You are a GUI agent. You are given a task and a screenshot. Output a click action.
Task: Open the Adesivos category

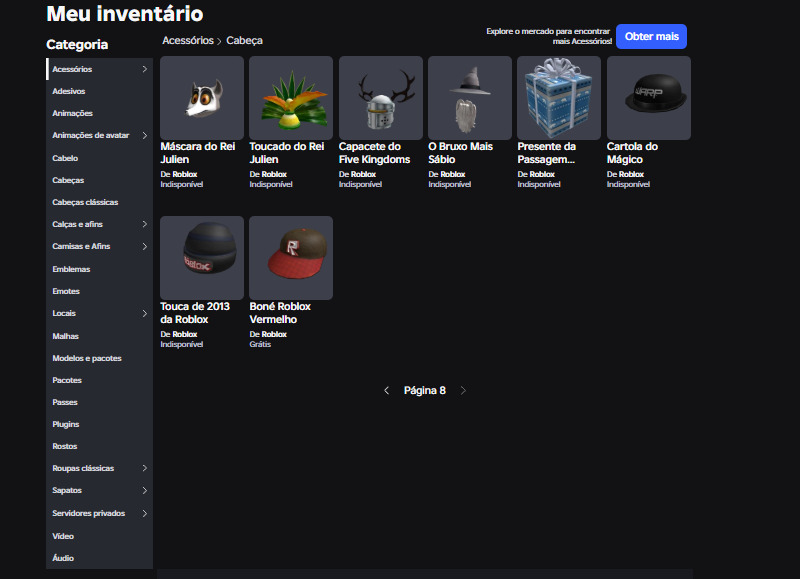(x=99, y=91)
